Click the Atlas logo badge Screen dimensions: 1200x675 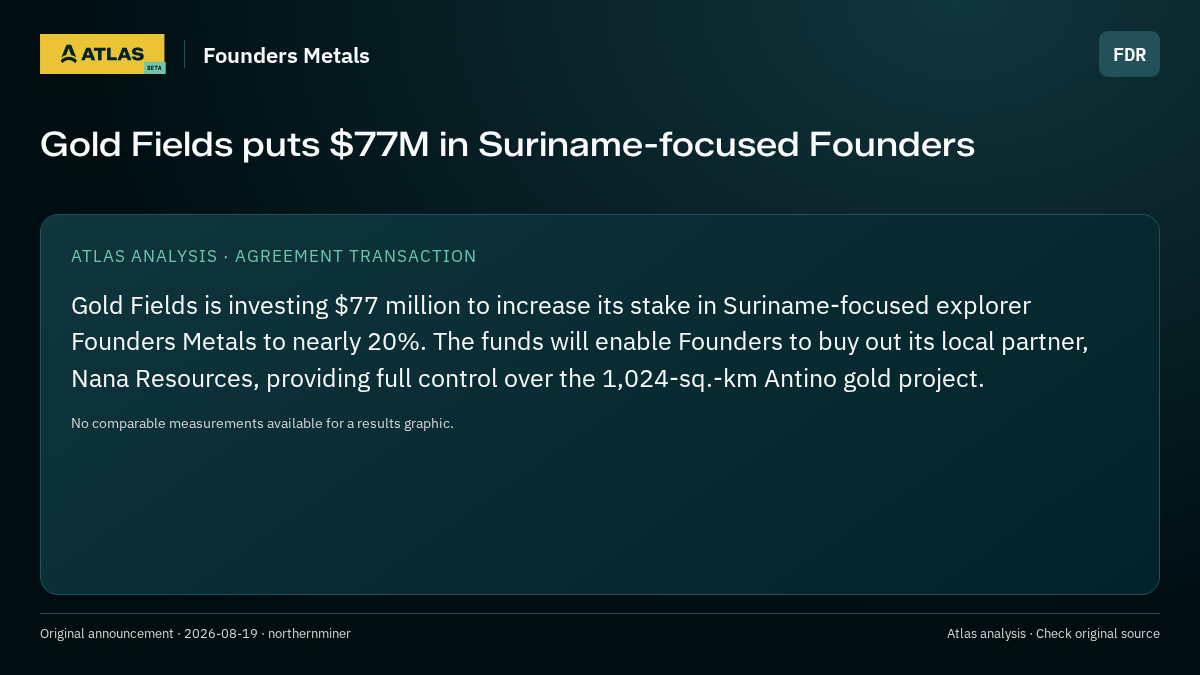102,54
